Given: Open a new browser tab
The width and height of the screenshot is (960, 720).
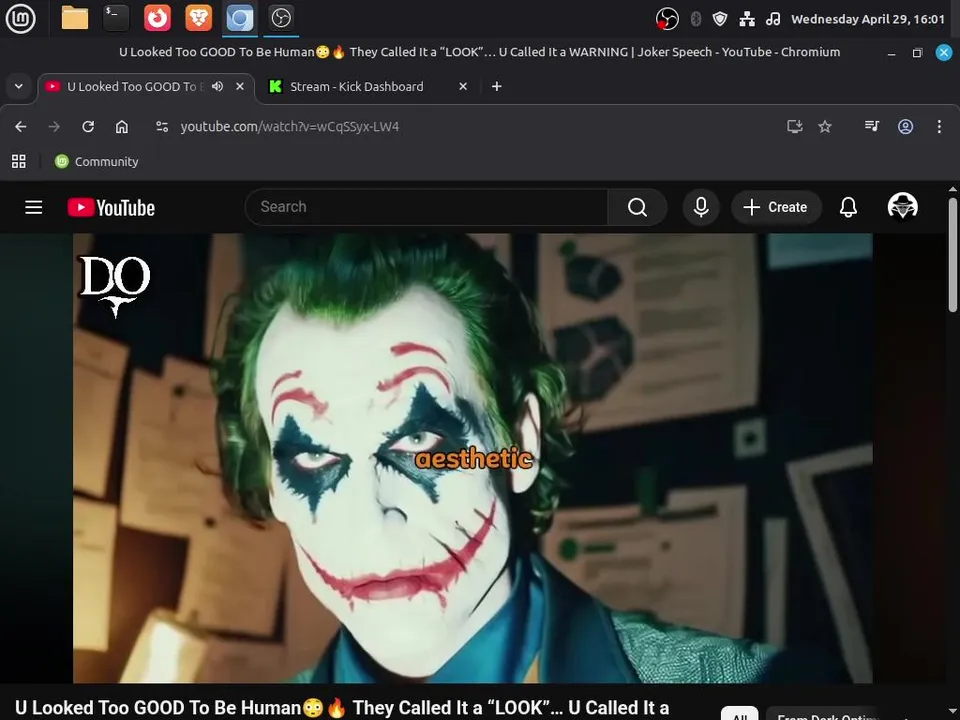Looking at the screenshot, I should 497,86.
